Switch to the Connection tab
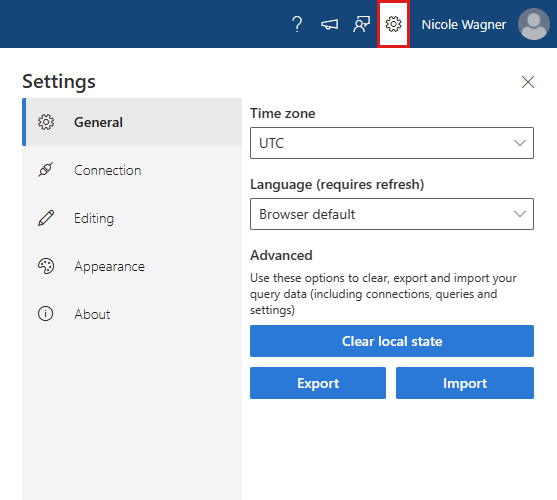This screenshot has height=500, width=557. coord(132,170)
